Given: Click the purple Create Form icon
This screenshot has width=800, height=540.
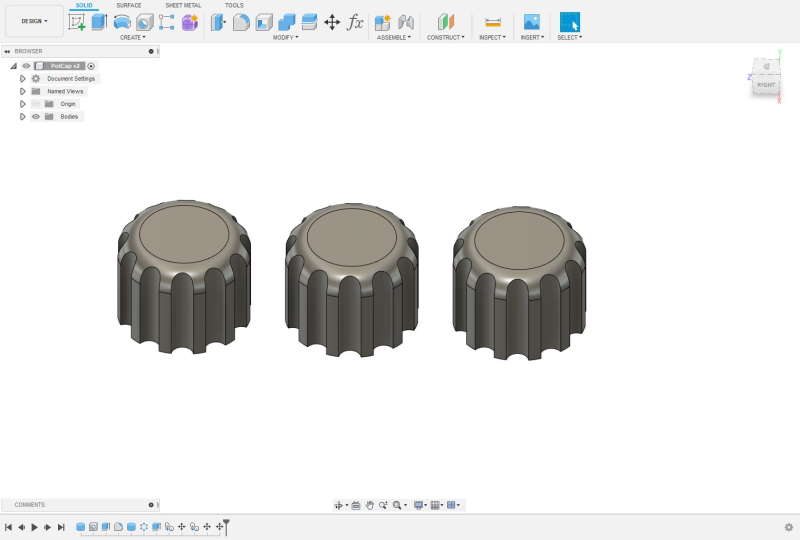Looking at the screenshot, I should coord(190,22).
